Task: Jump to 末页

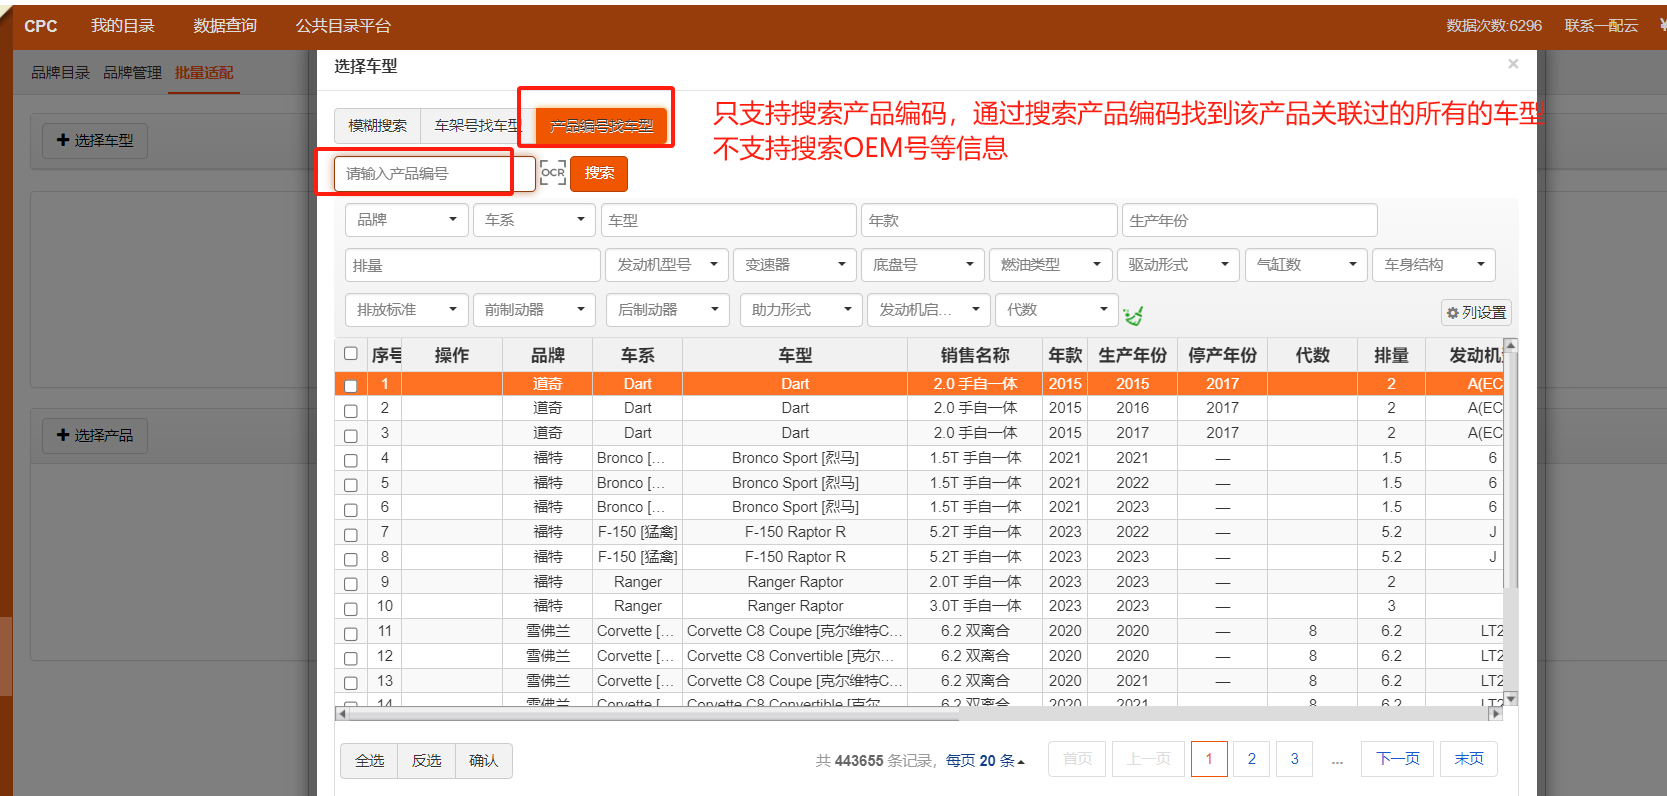Action: pos(1469,759)
